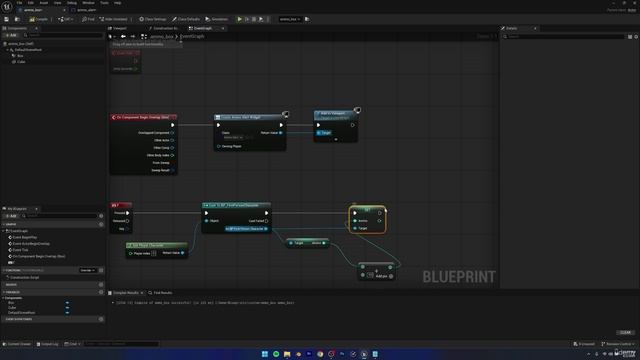The image size is (640, 360).
Task: Collapse the EventGraph tree entry
Action: coord(4,231)
